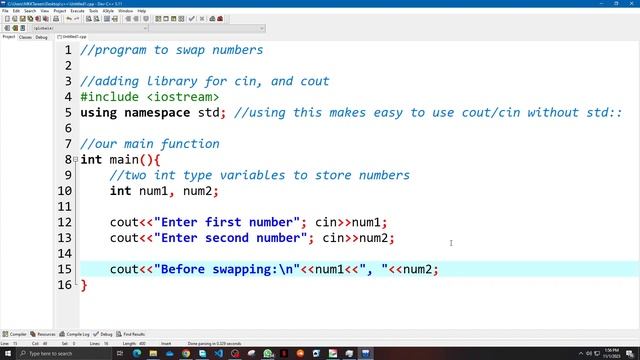This screenshot has width=640, height=360.
Task: Open Microsoft Edge from taskbar
Action: point(137,353)
